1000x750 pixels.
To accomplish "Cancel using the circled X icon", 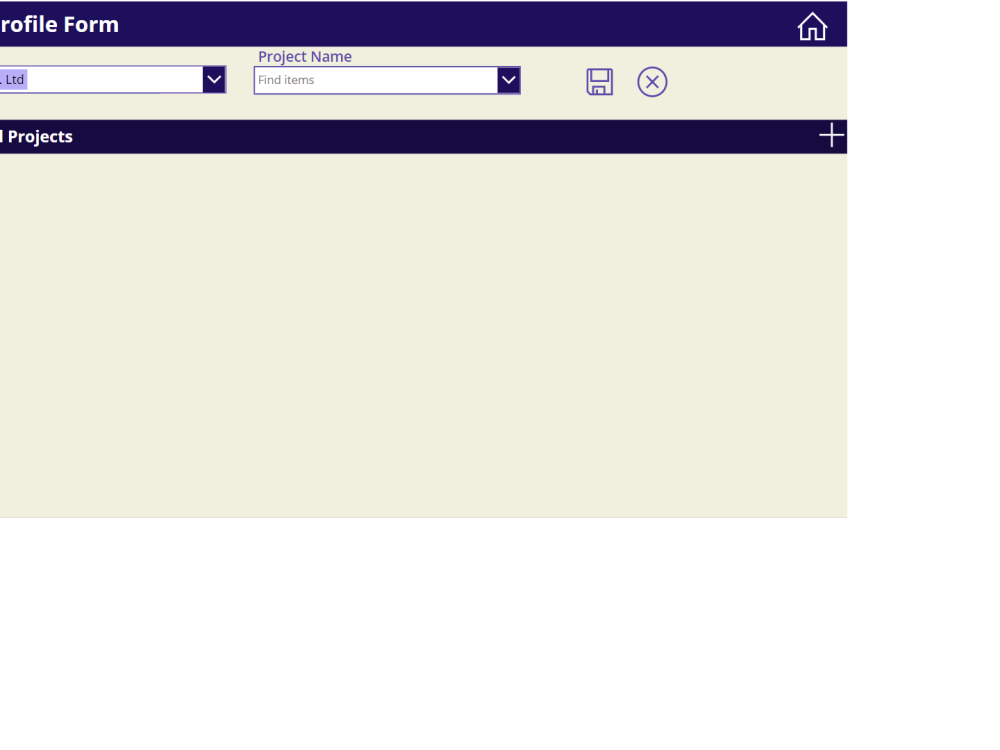I will (x=652, y=82).
